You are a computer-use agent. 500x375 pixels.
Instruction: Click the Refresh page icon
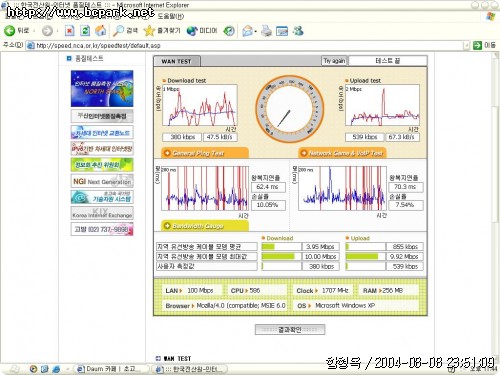click(85, 31)
